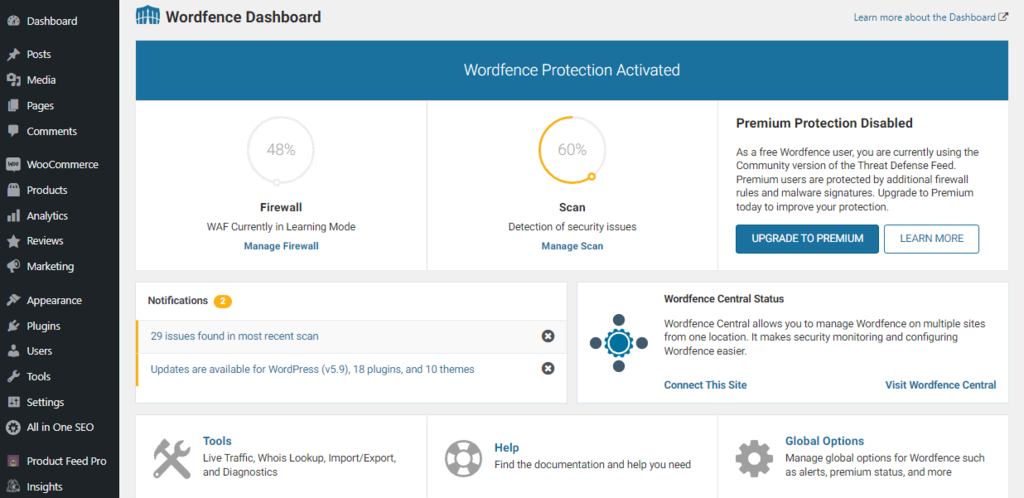Click the Wordfence Central status icon
The image size is (1024, 498).
tap(618, 342)
